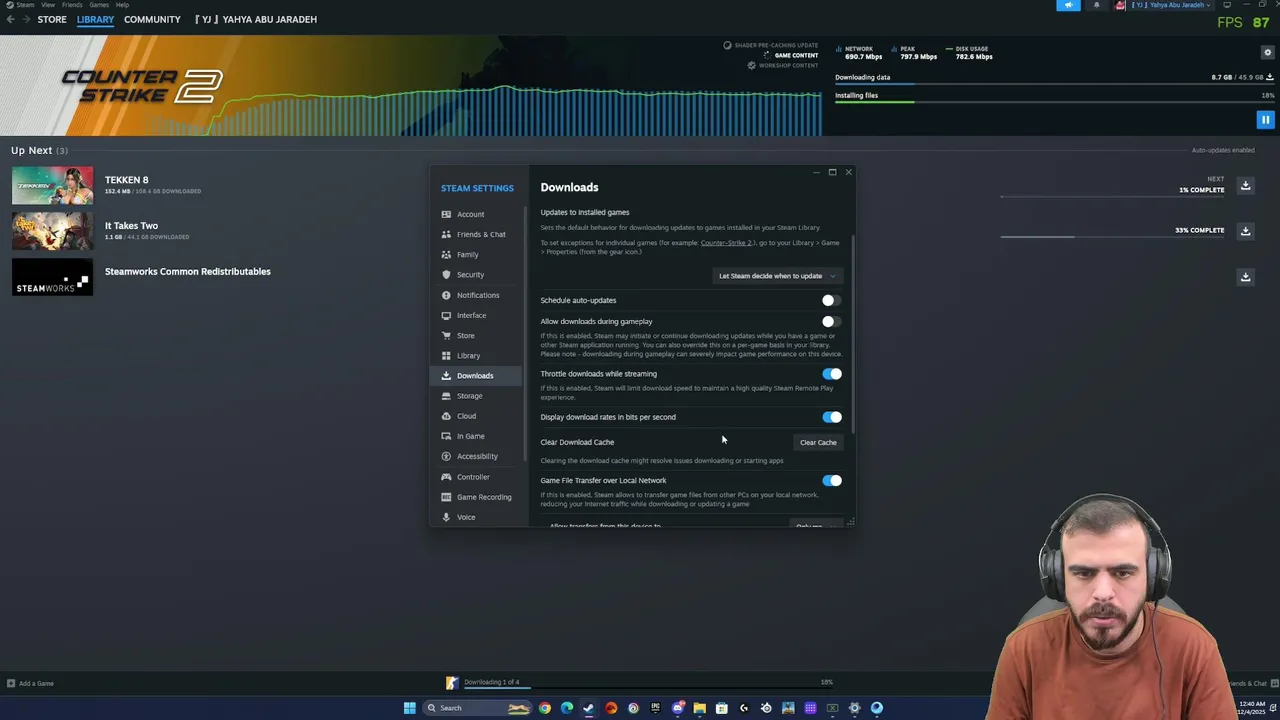Open Account settings in sidebar
The image size is (1280, 720).
click(x=475, y=214)
